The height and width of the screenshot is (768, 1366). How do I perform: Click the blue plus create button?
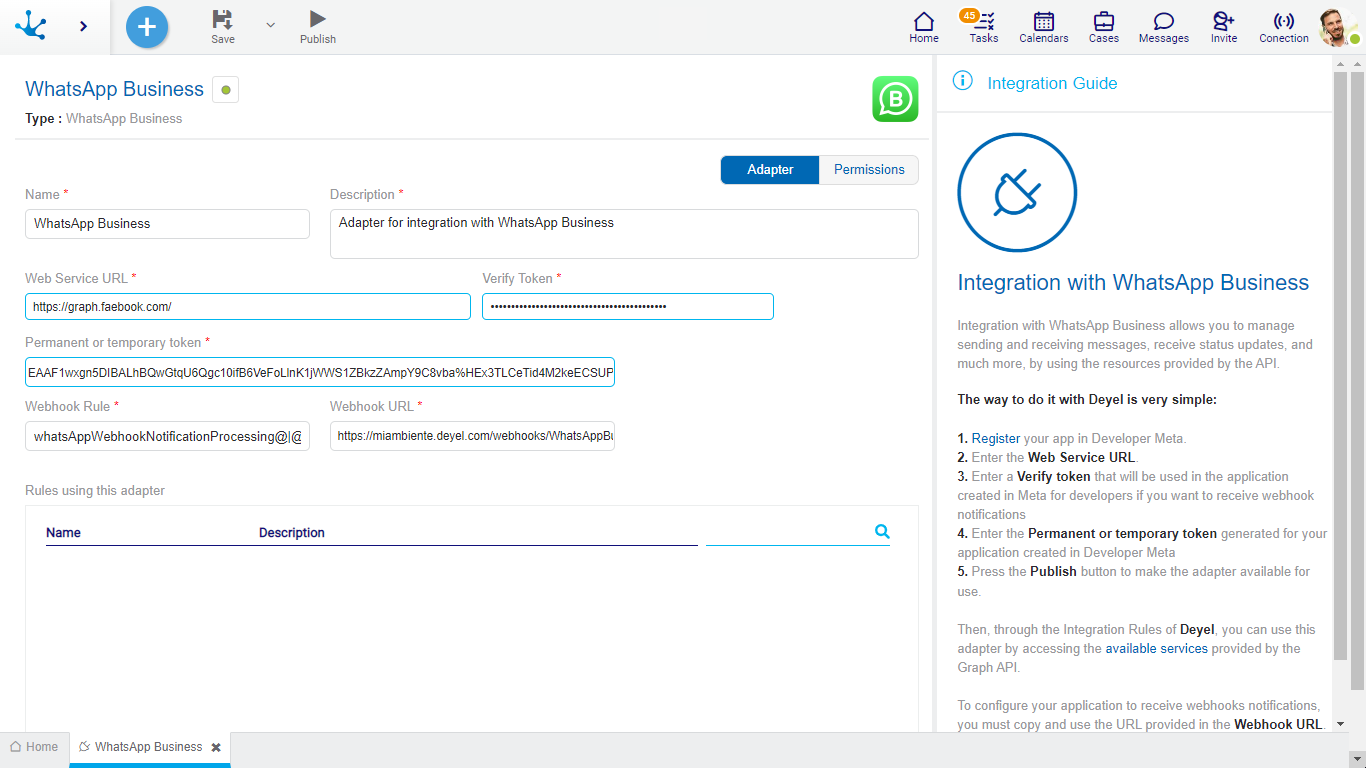(147, 27)
